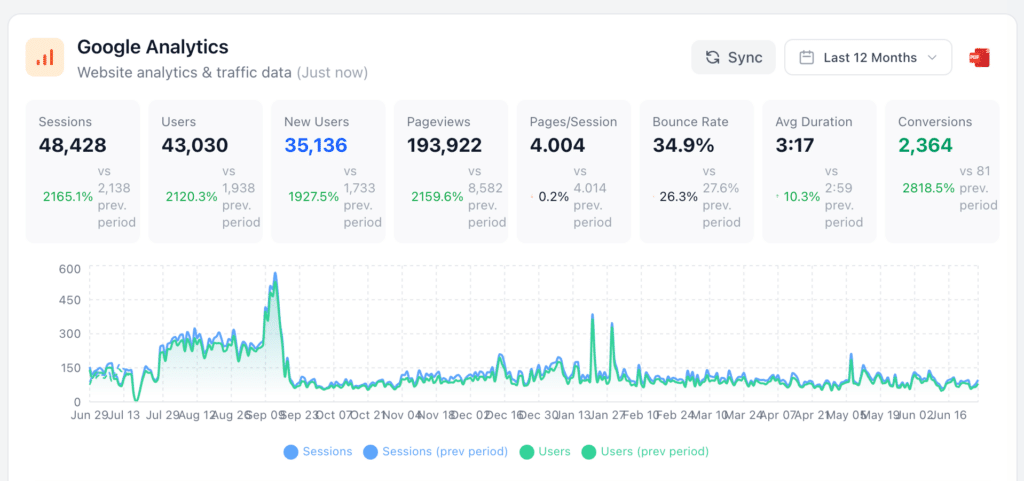Click the Website analytics & traffic data subtitle

(184, 72)
